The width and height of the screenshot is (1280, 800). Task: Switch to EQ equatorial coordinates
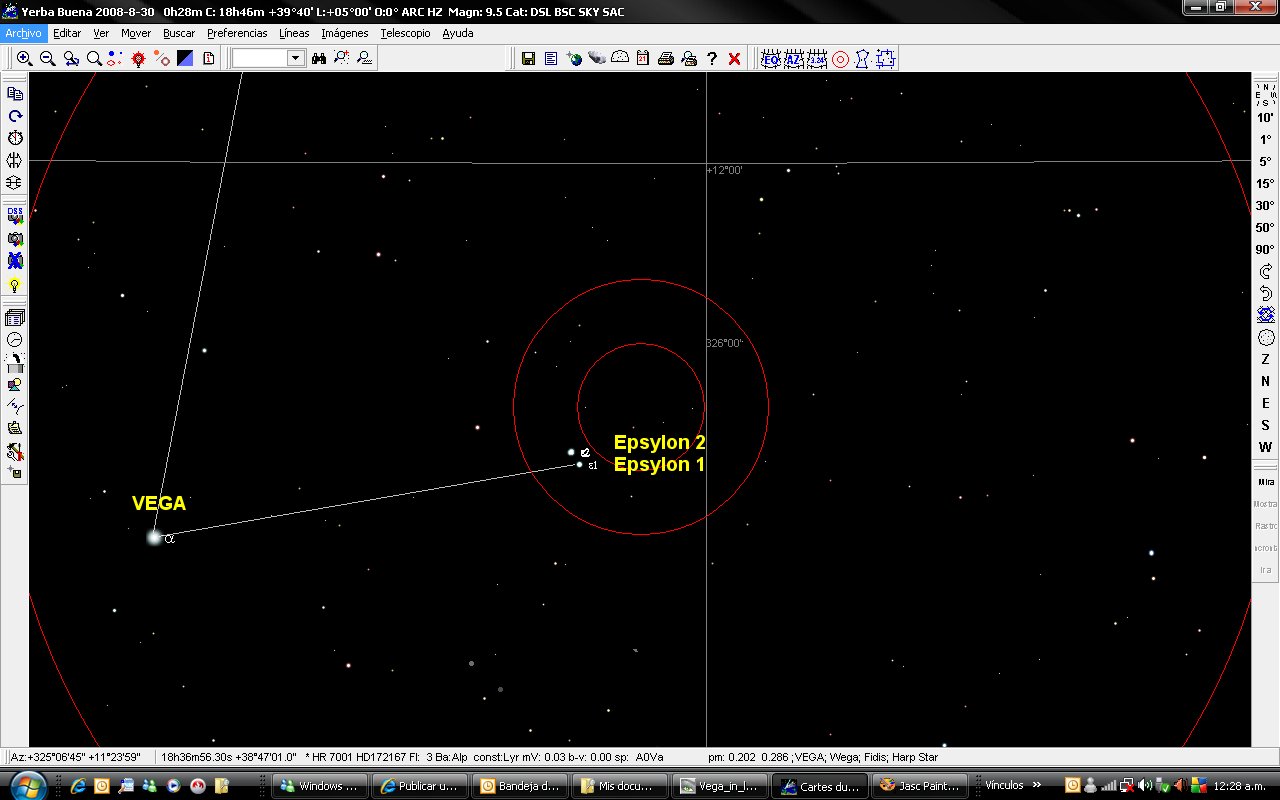point(771,59)
